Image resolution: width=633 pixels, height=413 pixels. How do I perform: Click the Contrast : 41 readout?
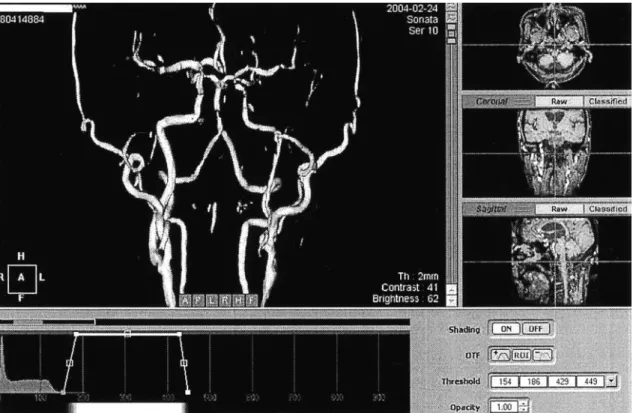[410, 288]
